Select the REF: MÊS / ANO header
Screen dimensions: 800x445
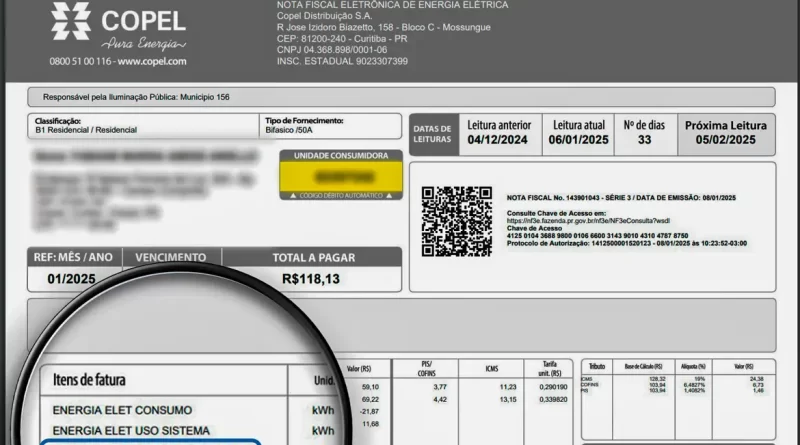pos(73,257)
